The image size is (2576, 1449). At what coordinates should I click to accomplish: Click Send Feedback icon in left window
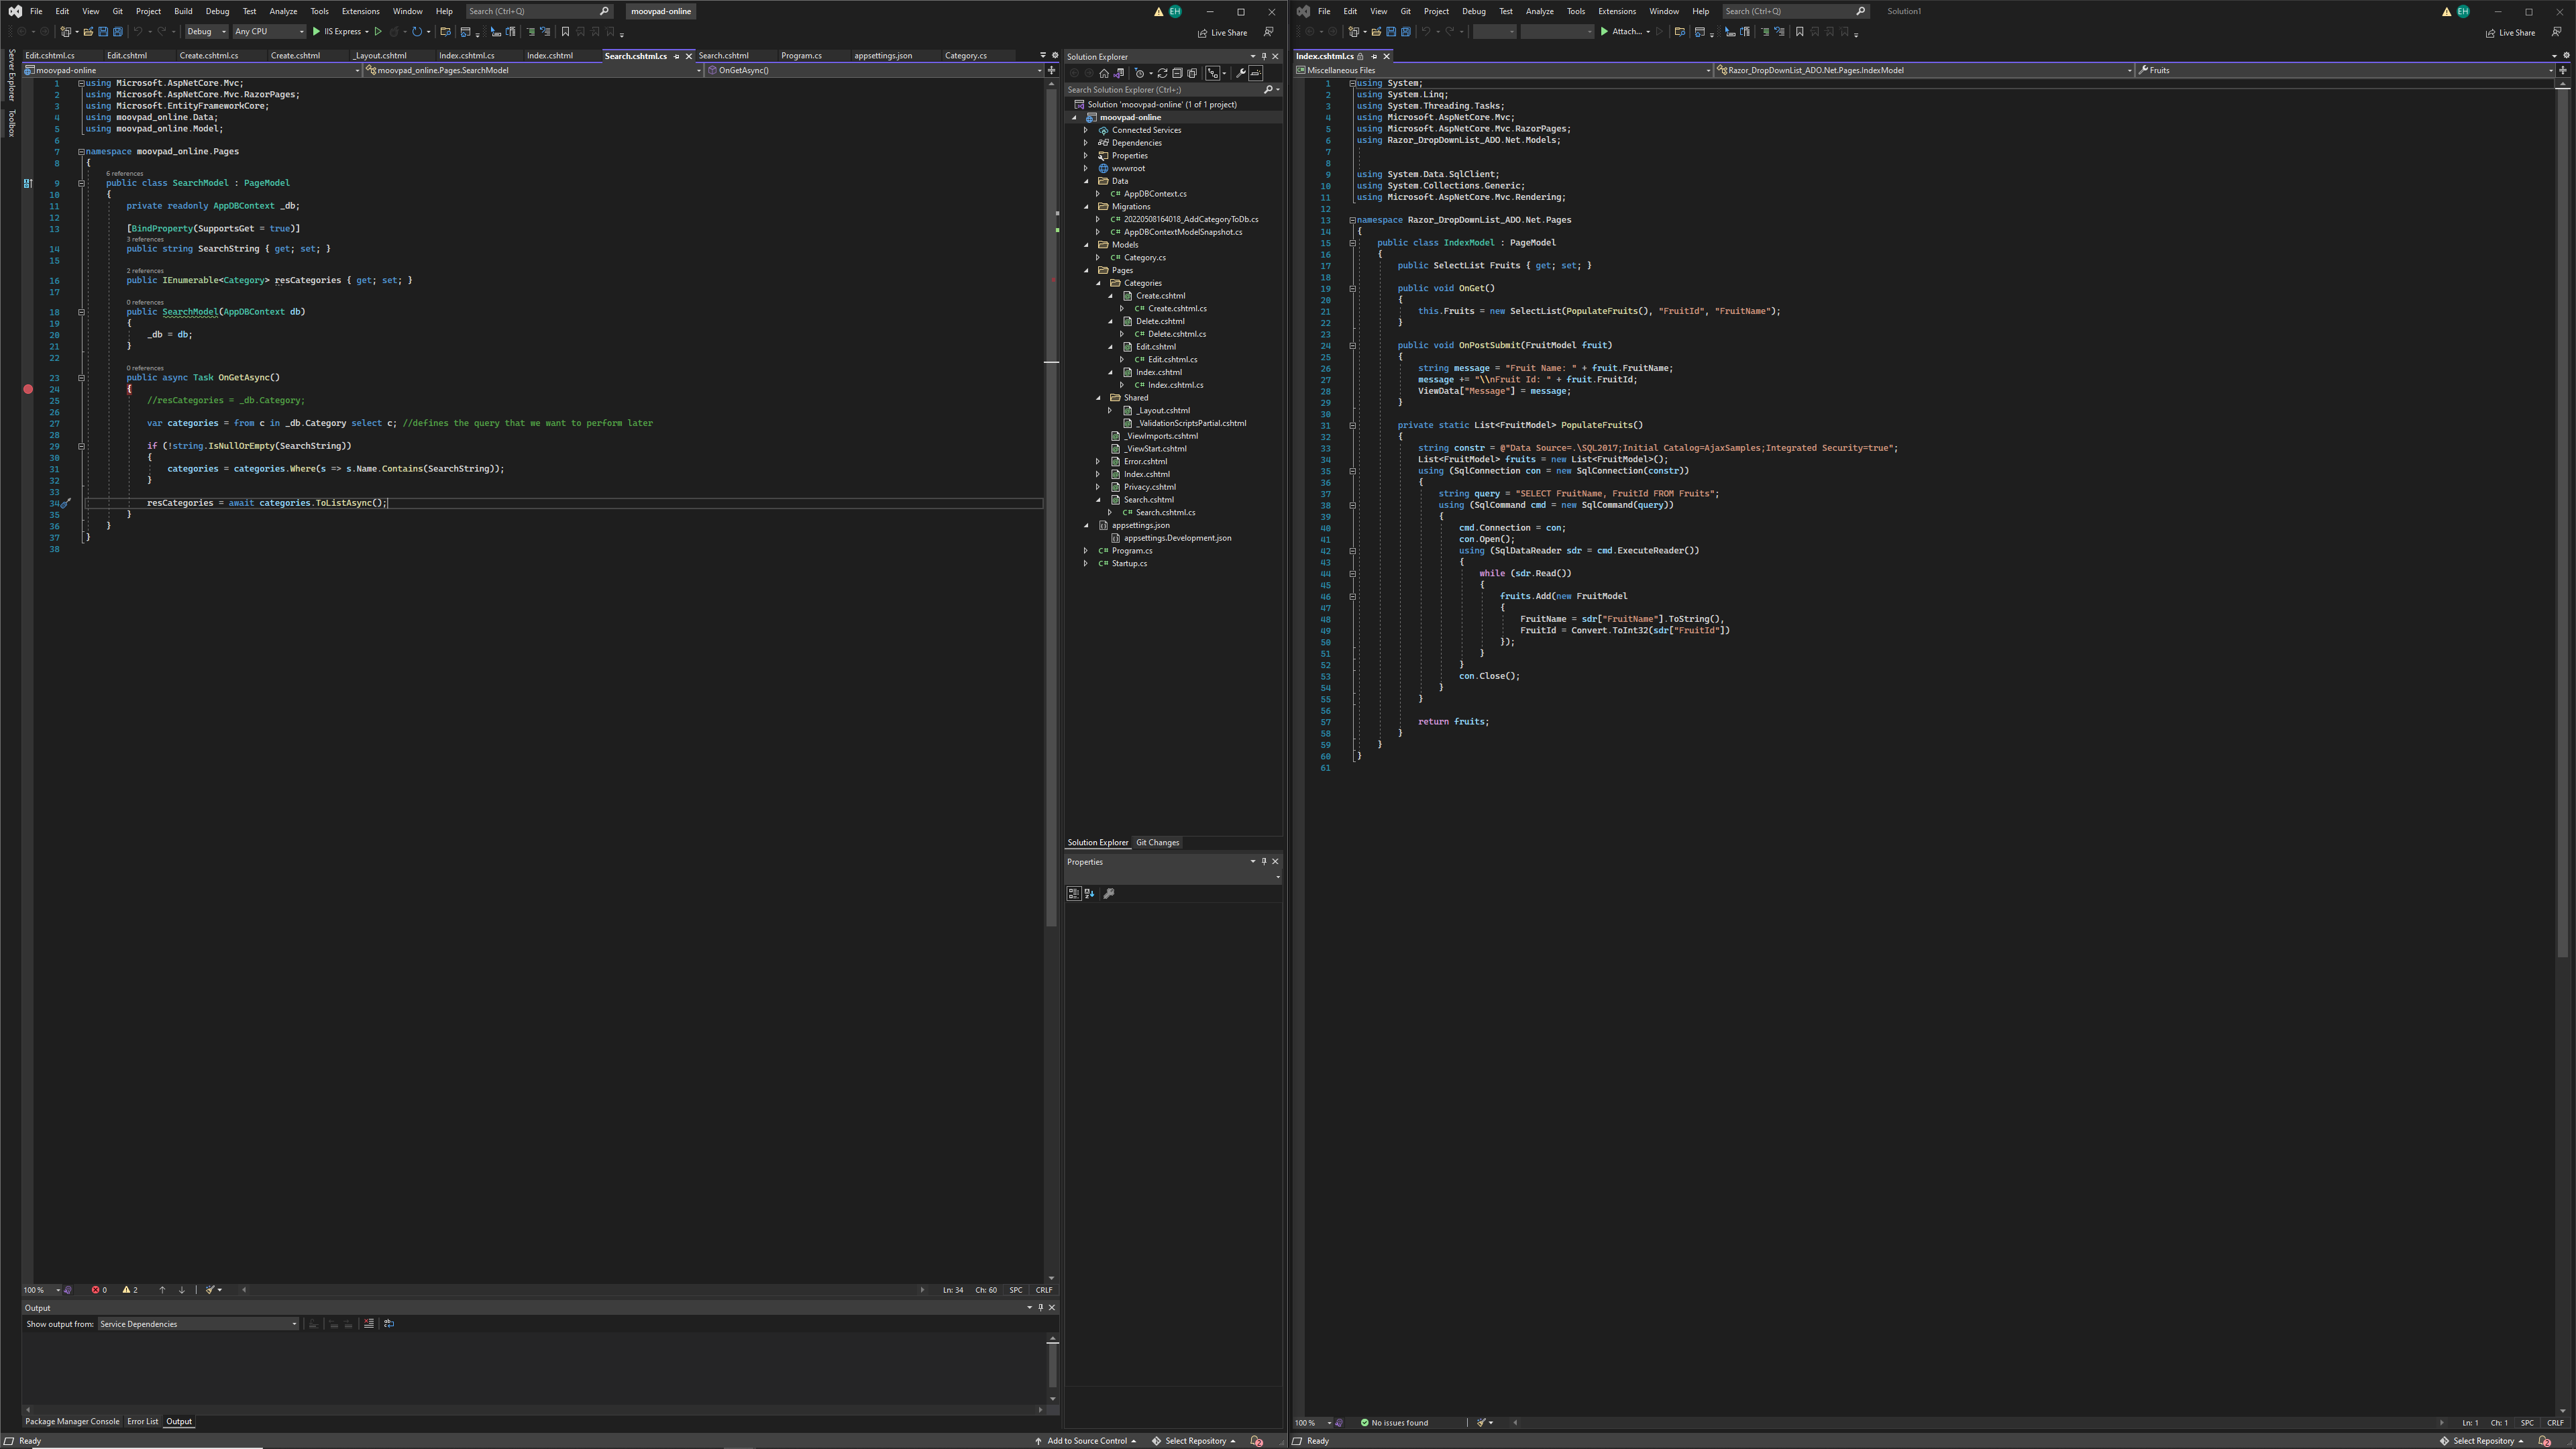(1268, 32)
